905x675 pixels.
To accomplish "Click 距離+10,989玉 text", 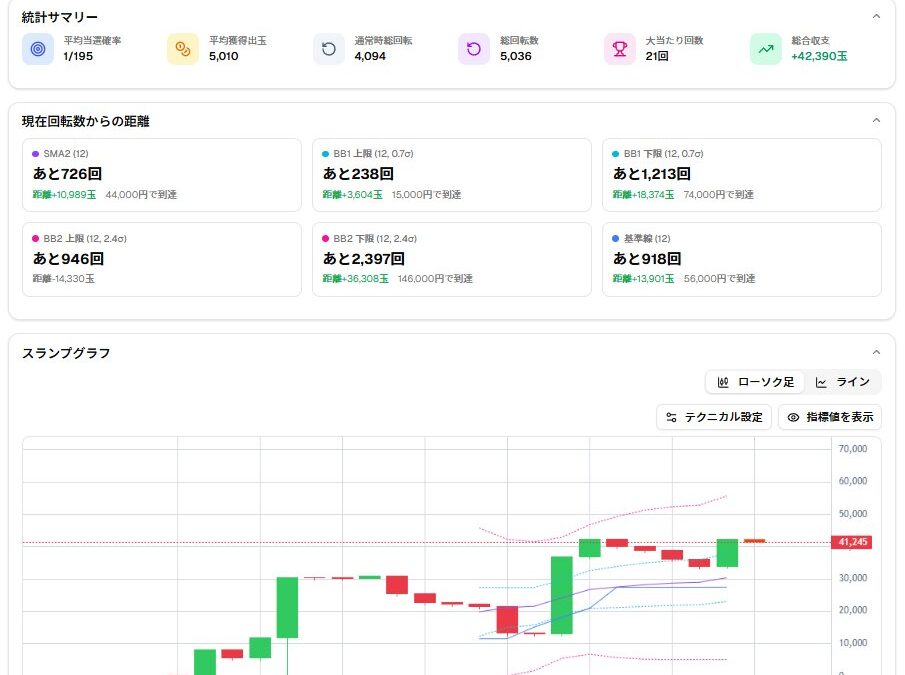I will pos(64,195).
